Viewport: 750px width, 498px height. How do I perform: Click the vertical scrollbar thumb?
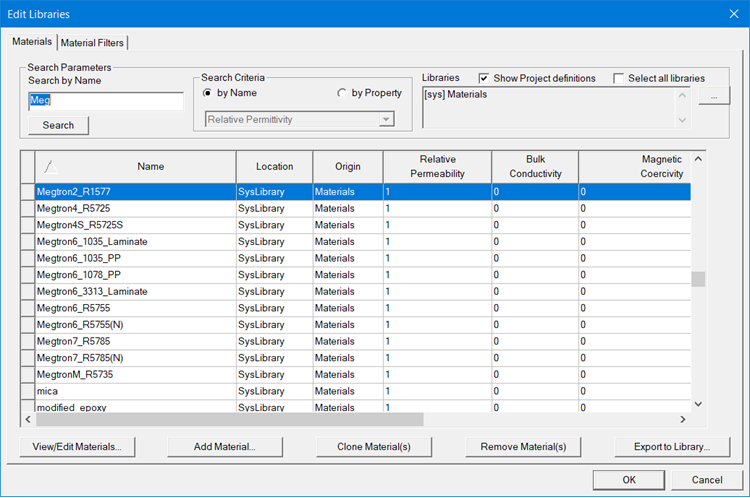tap(698, 279)
